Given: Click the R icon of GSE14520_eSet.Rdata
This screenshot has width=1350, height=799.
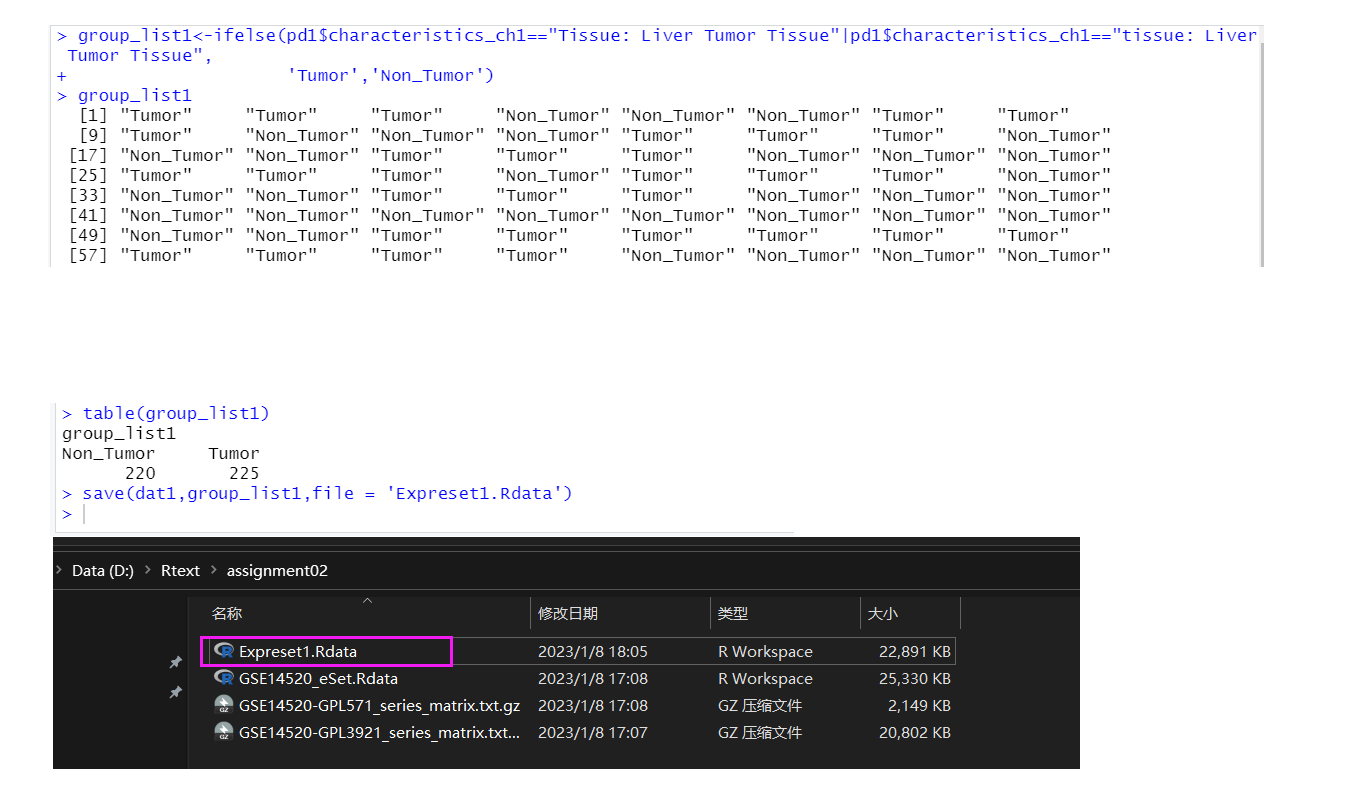Looking at the screenshot, I should [224, 678].
